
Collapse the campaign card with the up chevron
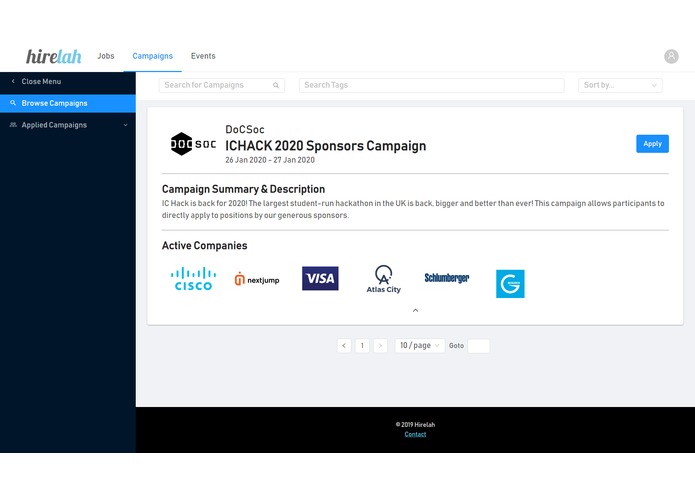[x=415, y=311]
